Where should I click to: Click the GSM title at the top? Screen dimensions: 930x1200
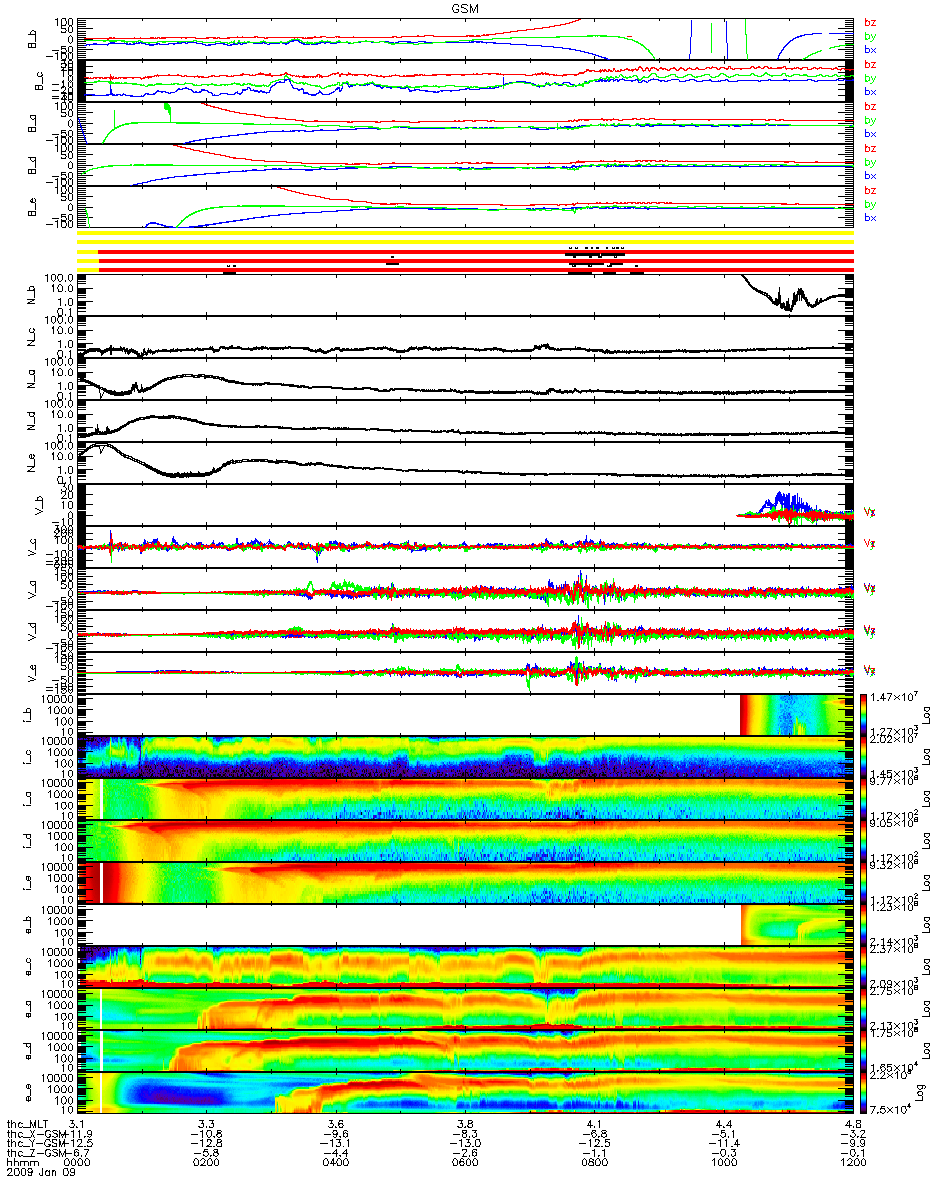click(x=464, y=7)
